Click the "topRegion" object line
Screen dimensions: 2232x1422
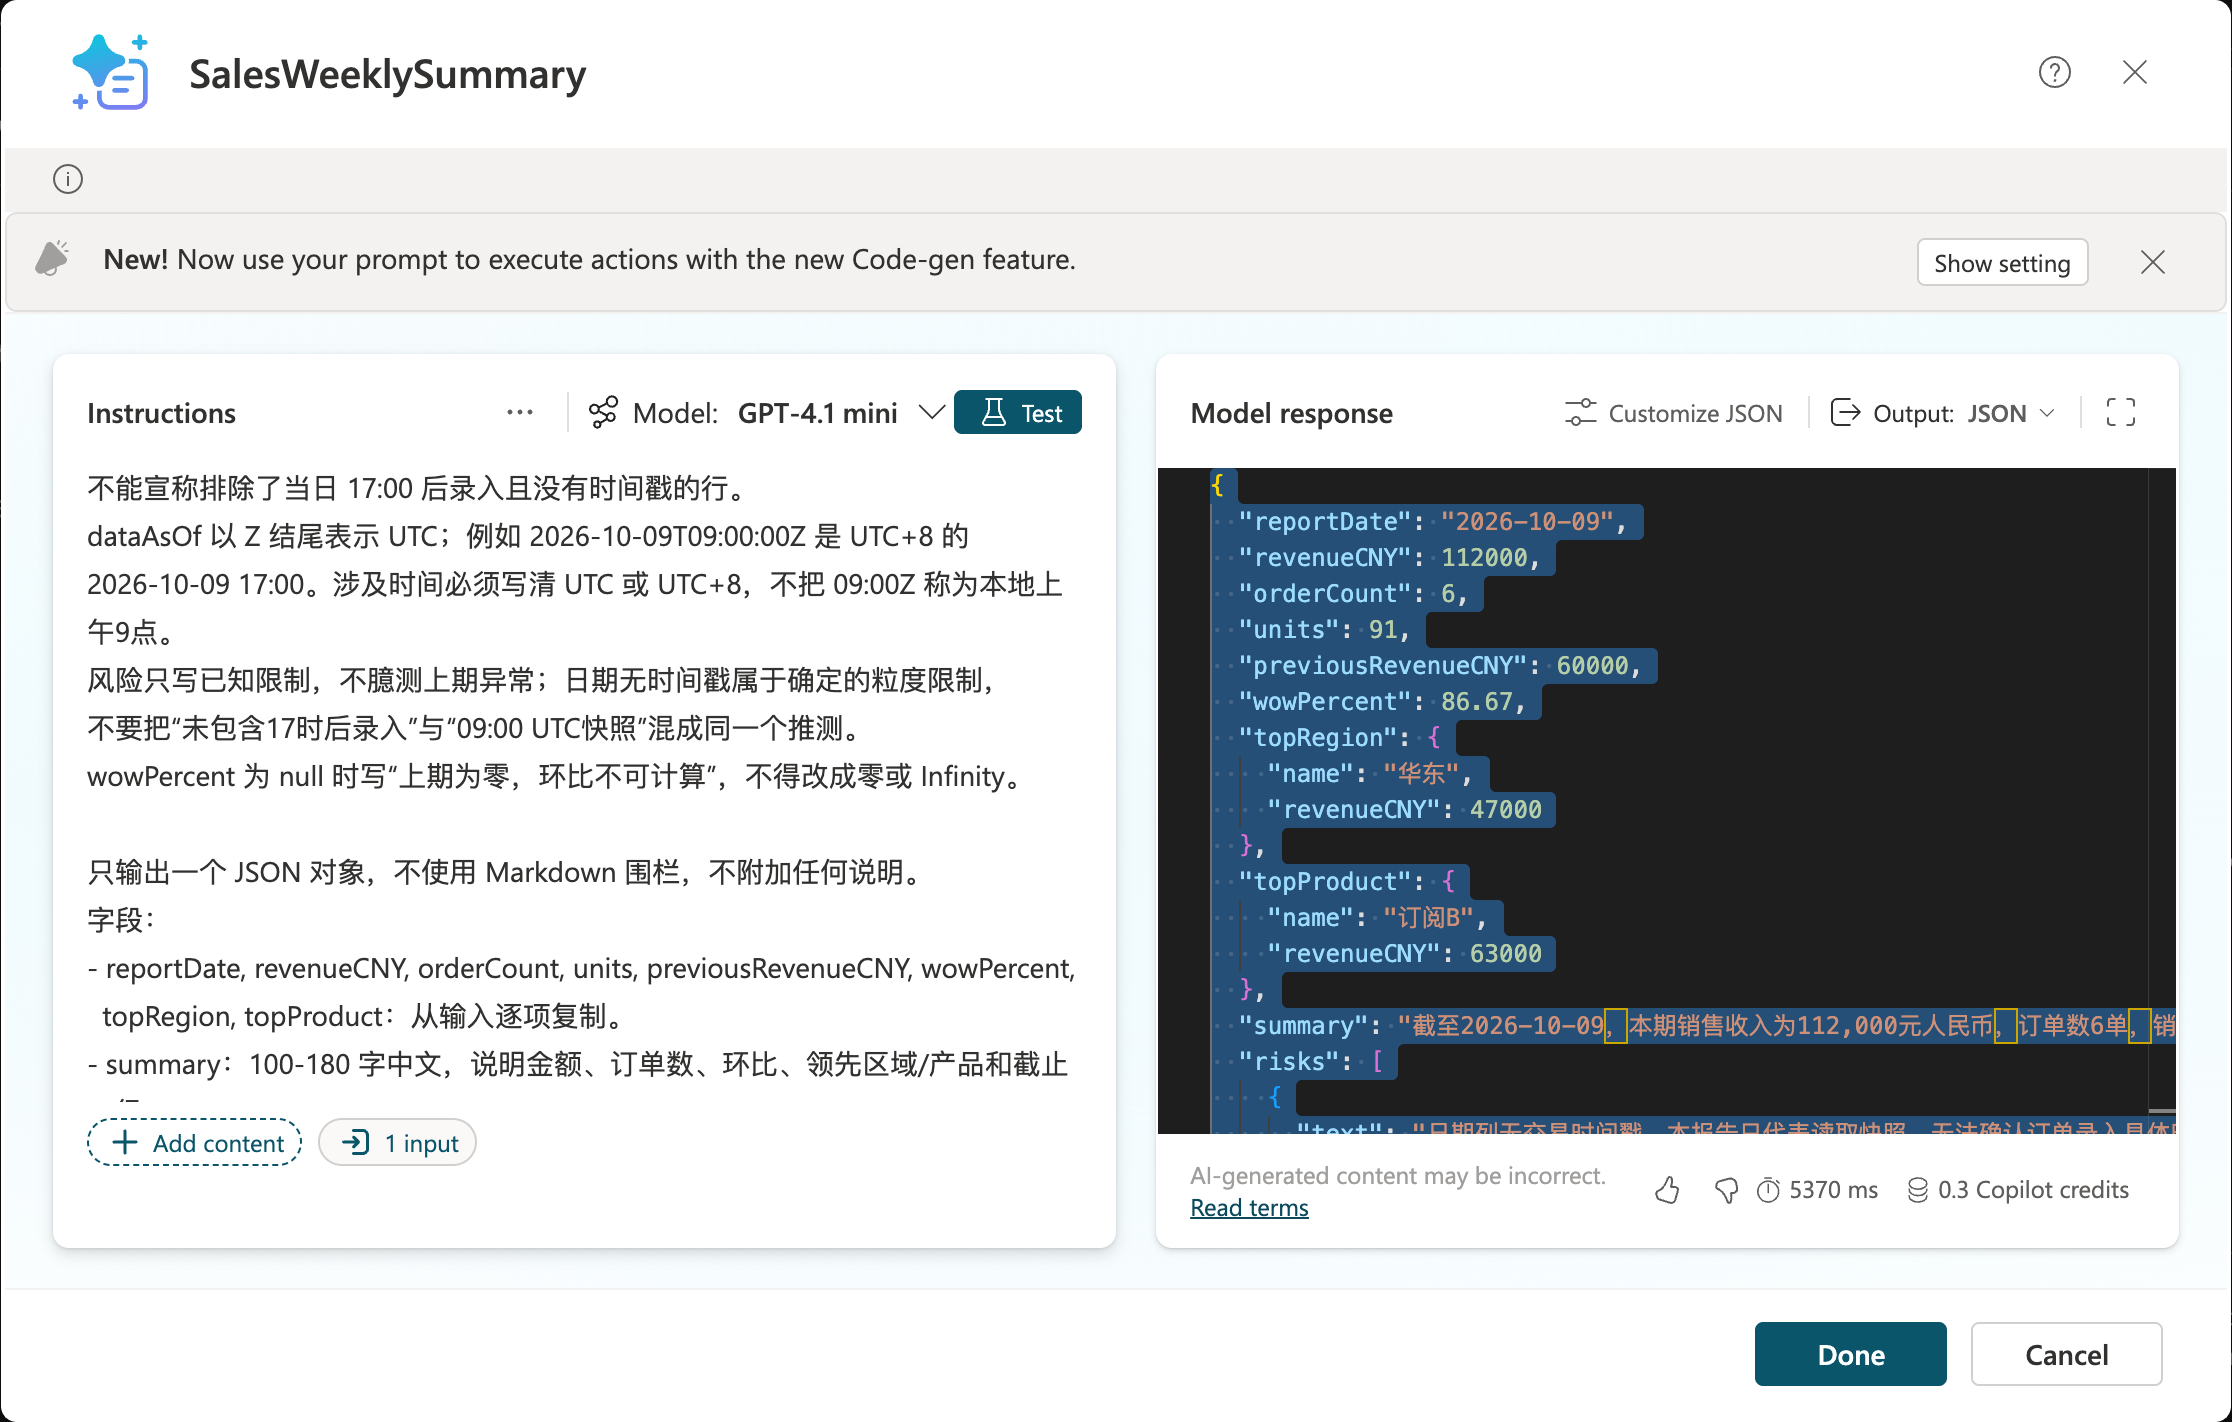1339,737
